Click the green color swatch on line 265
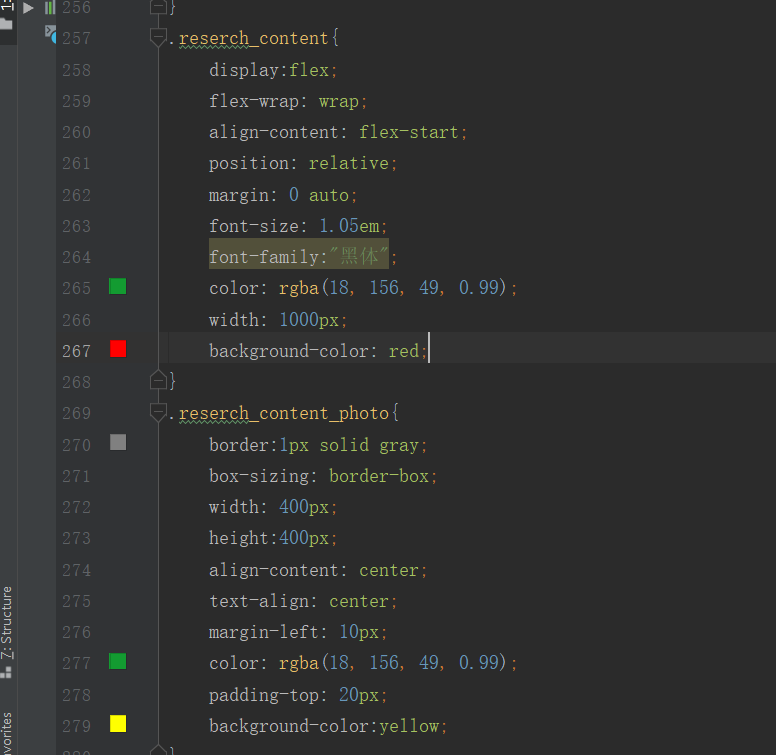This screenshot has width=776, height=755. pos(118,287)
